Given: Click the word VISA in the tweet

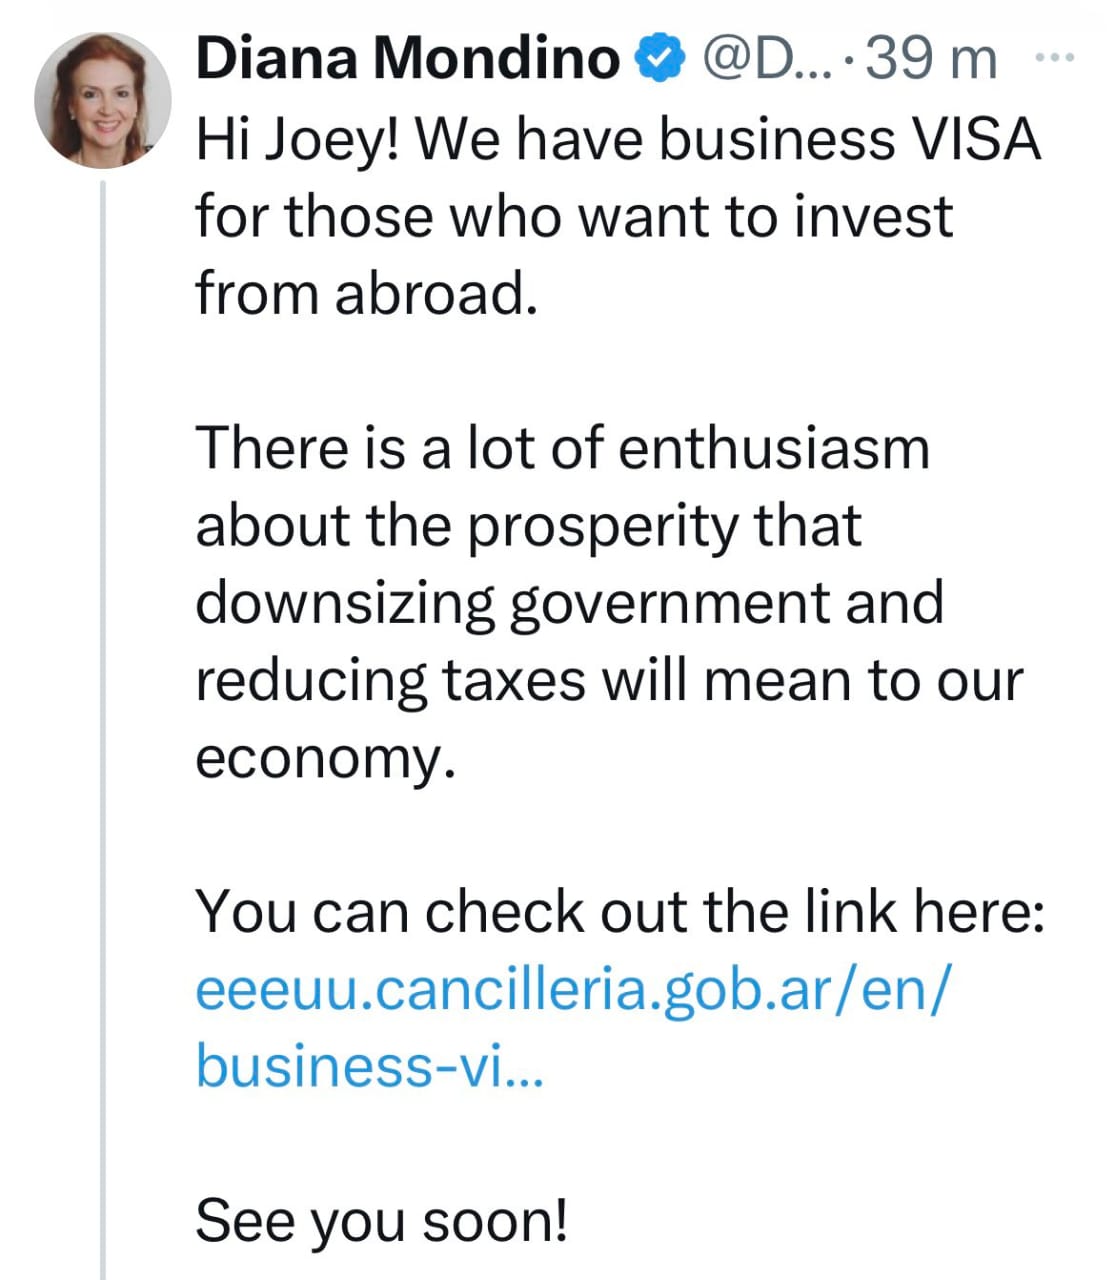Looking at the screenshot, I should tap(979, 139).
